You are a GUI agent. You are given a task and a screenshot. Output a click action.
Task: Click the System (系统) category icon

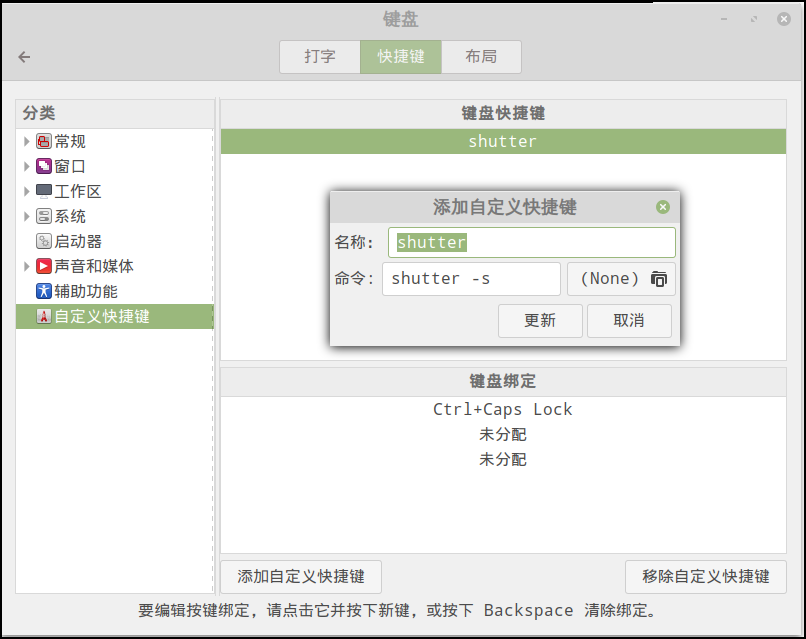44,216
